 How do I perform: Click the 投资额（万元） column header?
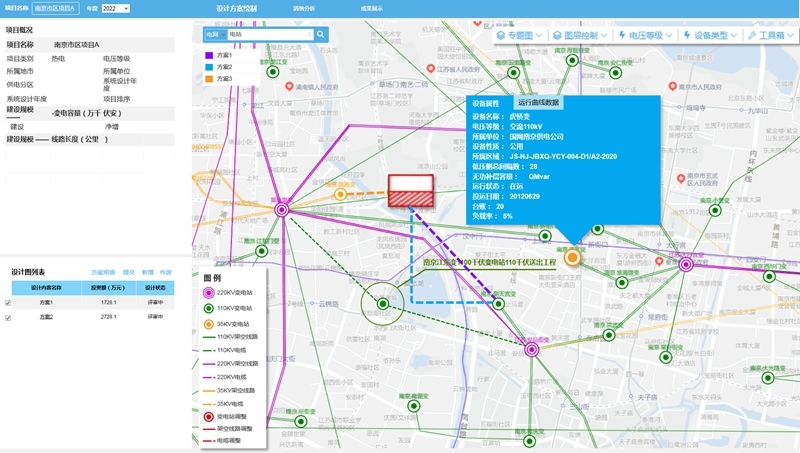coord(109,288)
